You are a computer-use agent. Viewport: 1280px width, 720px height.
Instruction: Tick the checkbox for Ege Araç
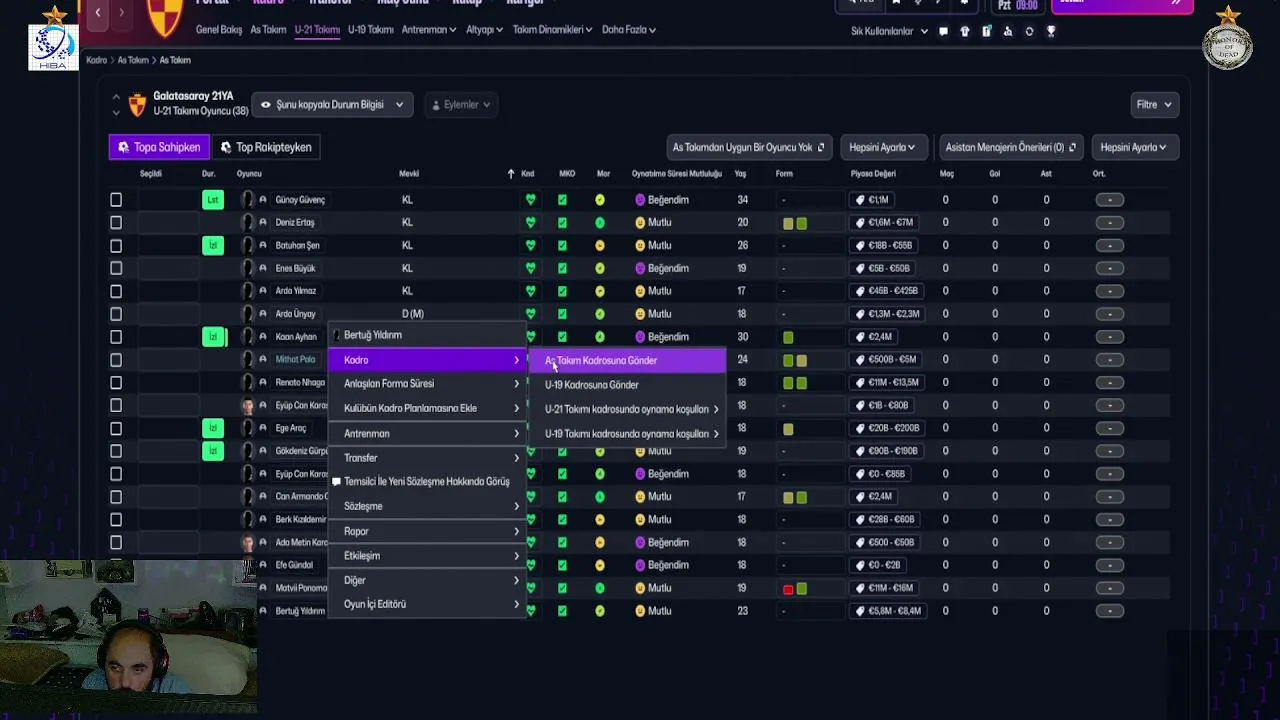(x=116, y=428)
